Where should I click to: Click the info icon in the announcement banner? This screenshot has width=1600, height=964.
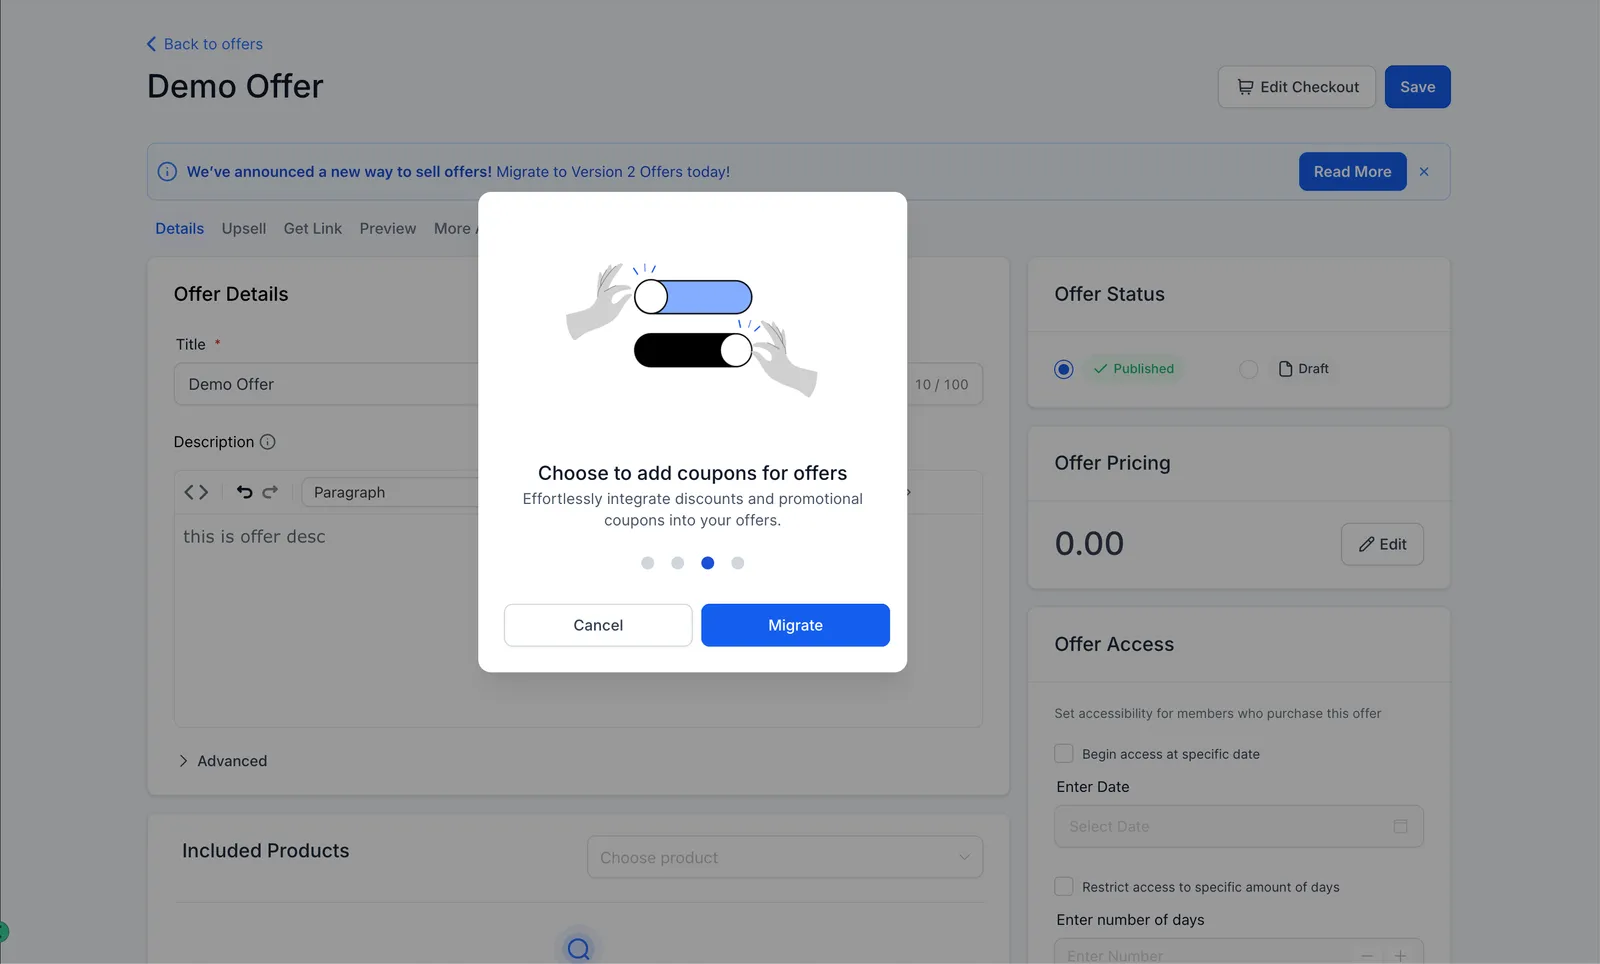click(x=168, y=172)
